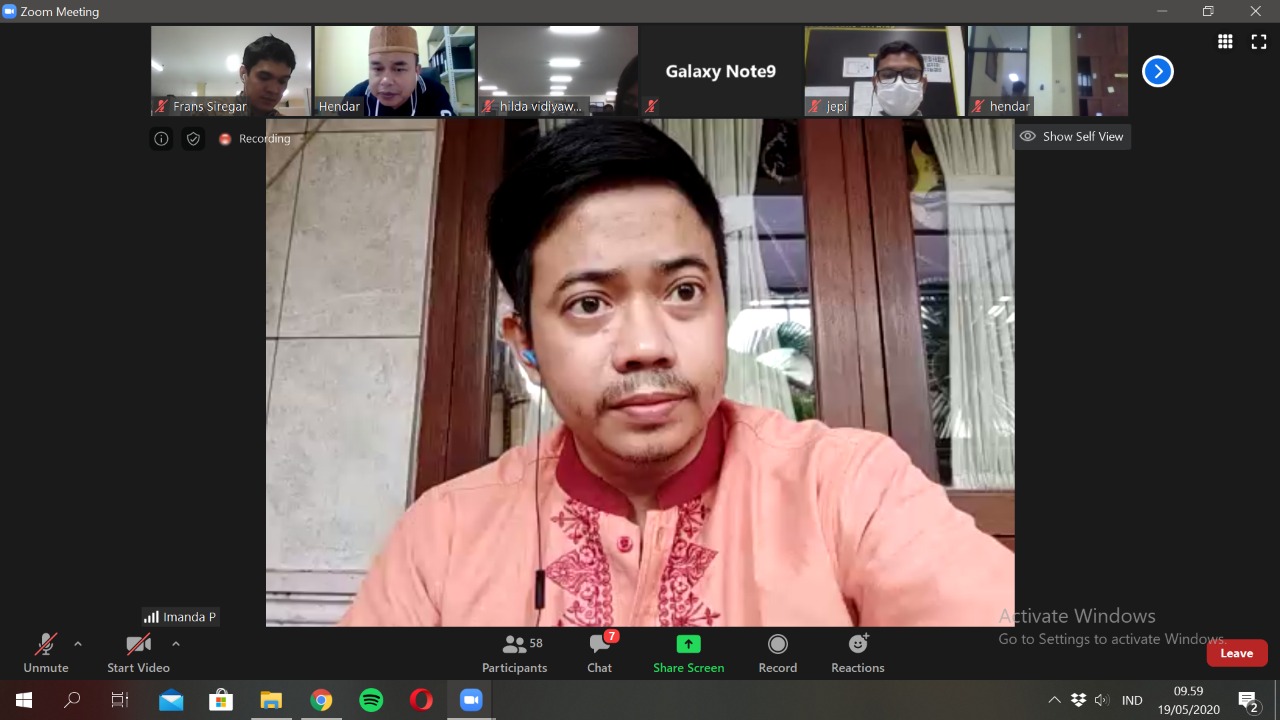Open the meeting information icon
Screen dimensions: 1280x720
pyautogui.click(x=161, y=139)
